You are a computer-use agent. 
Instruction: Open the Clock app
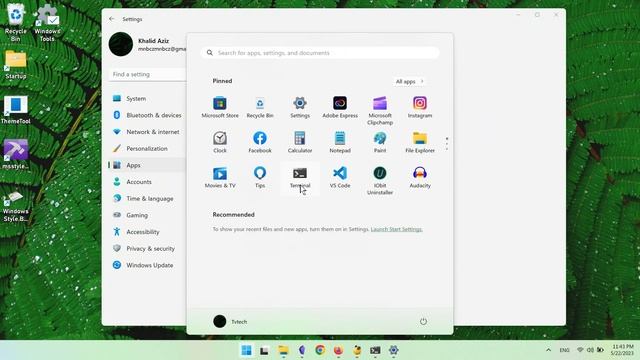(220, 142)
